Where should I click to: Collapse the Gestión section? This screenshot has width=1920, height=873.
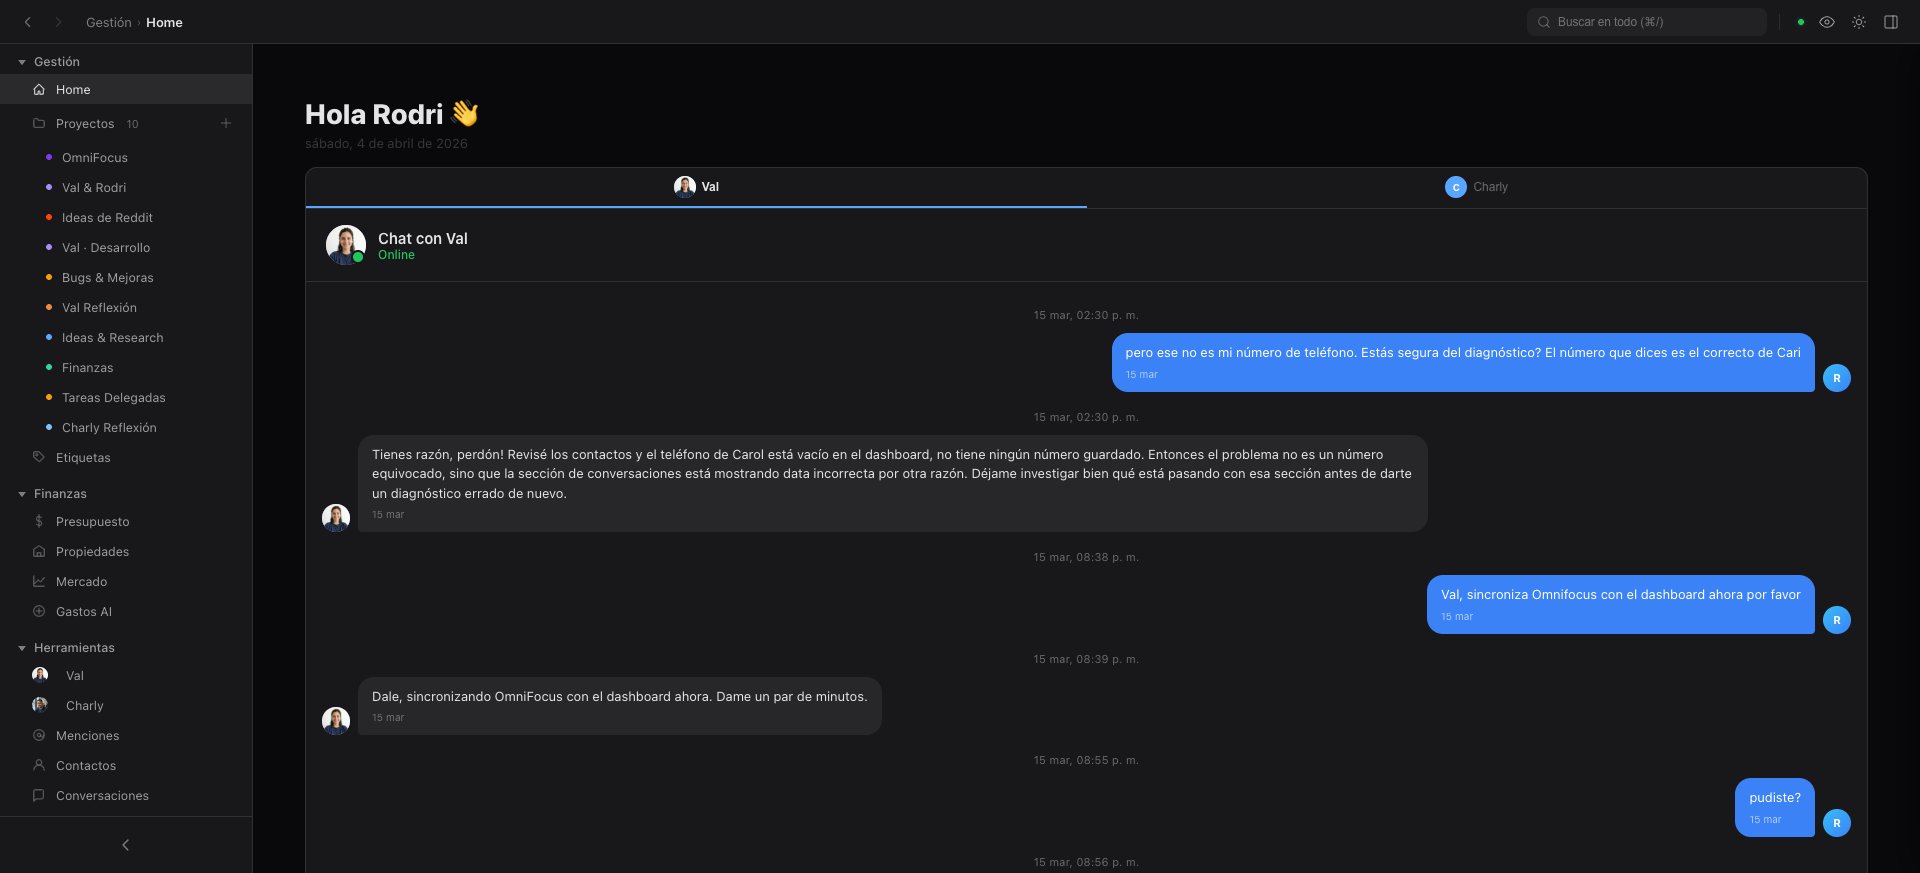click(x=22, y=62)
